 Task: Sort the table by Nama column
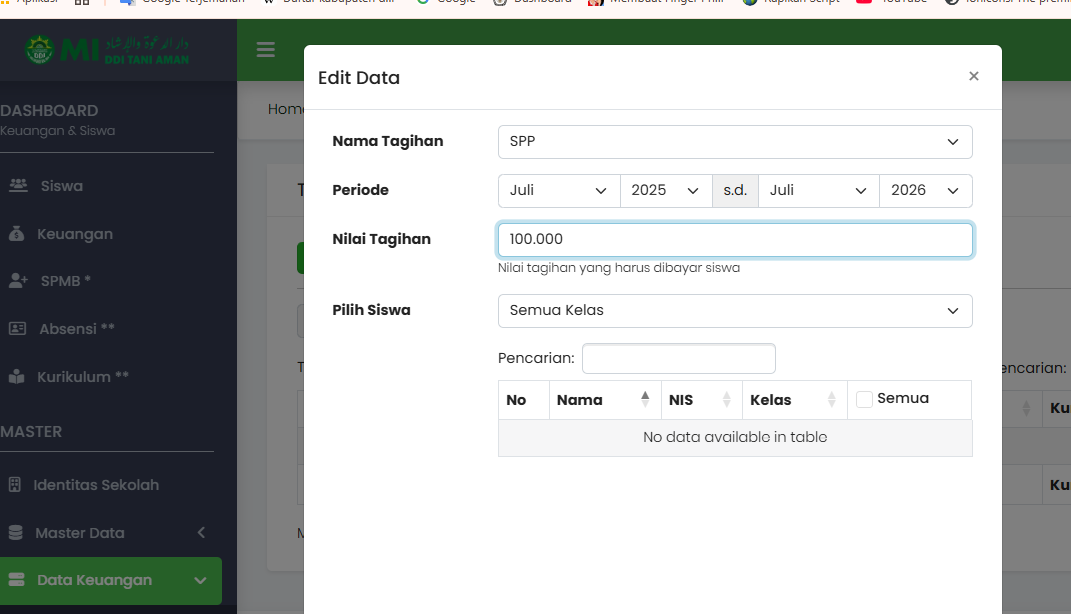pyautogui.click(x=603, y=400)
